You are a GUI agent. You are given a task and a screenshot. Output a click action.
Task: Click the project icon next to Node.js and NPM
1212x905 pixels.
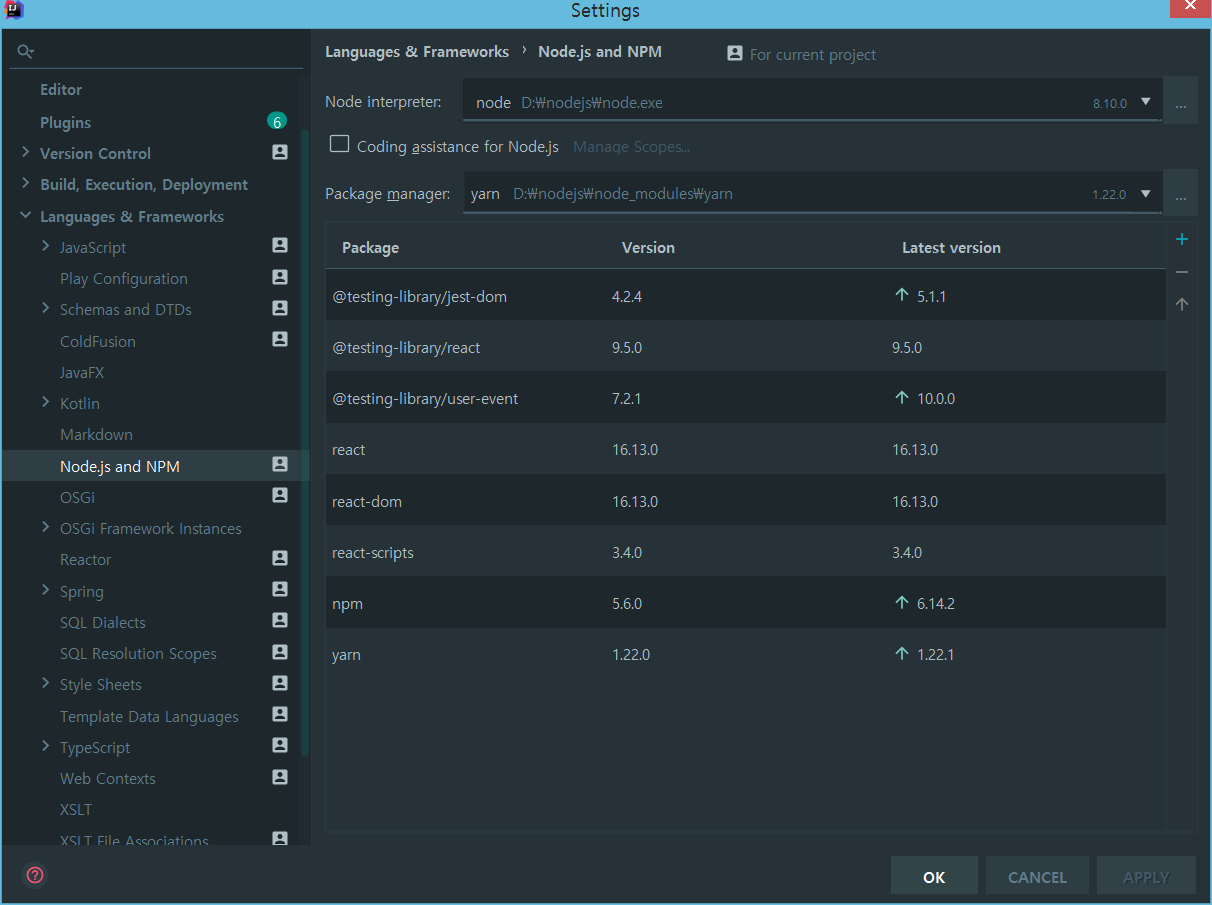(x=280, y=465)
